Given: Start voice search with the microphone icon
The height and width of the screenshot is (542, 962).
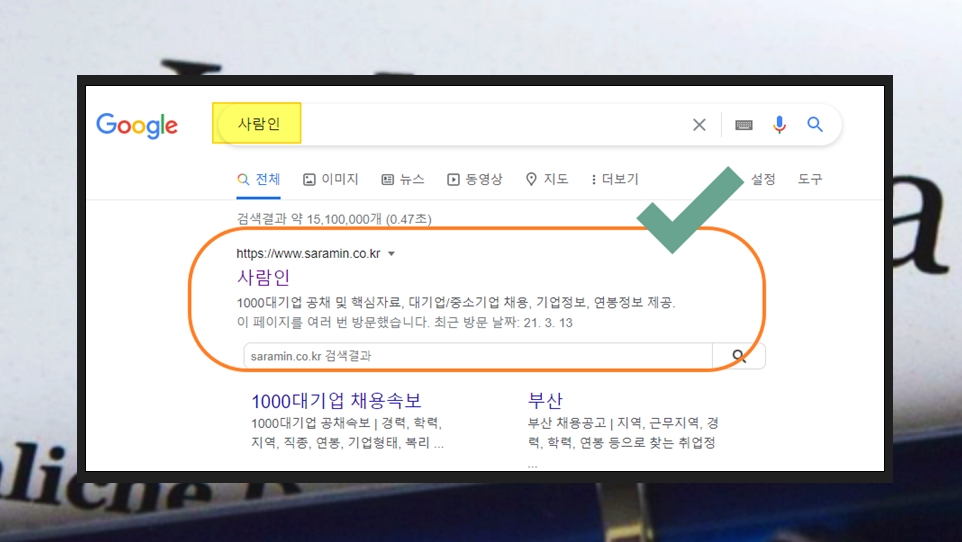Looking at the screenshot, I should click(x=779, y=125).
